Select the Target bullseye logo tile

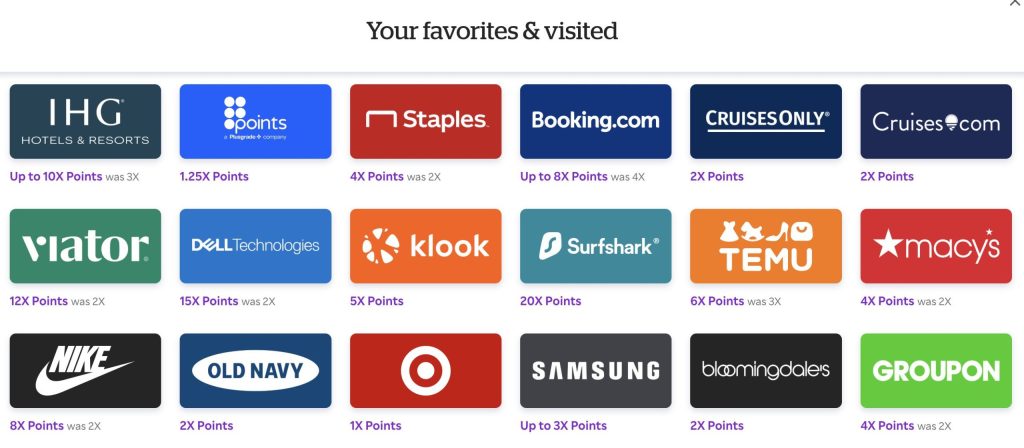pyautogui.click(x=426, y=371)
